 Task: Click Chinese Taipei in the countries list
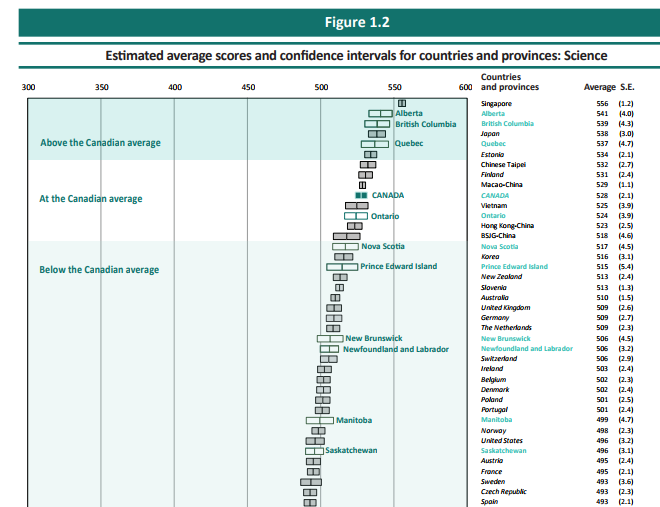pos(502,164)
